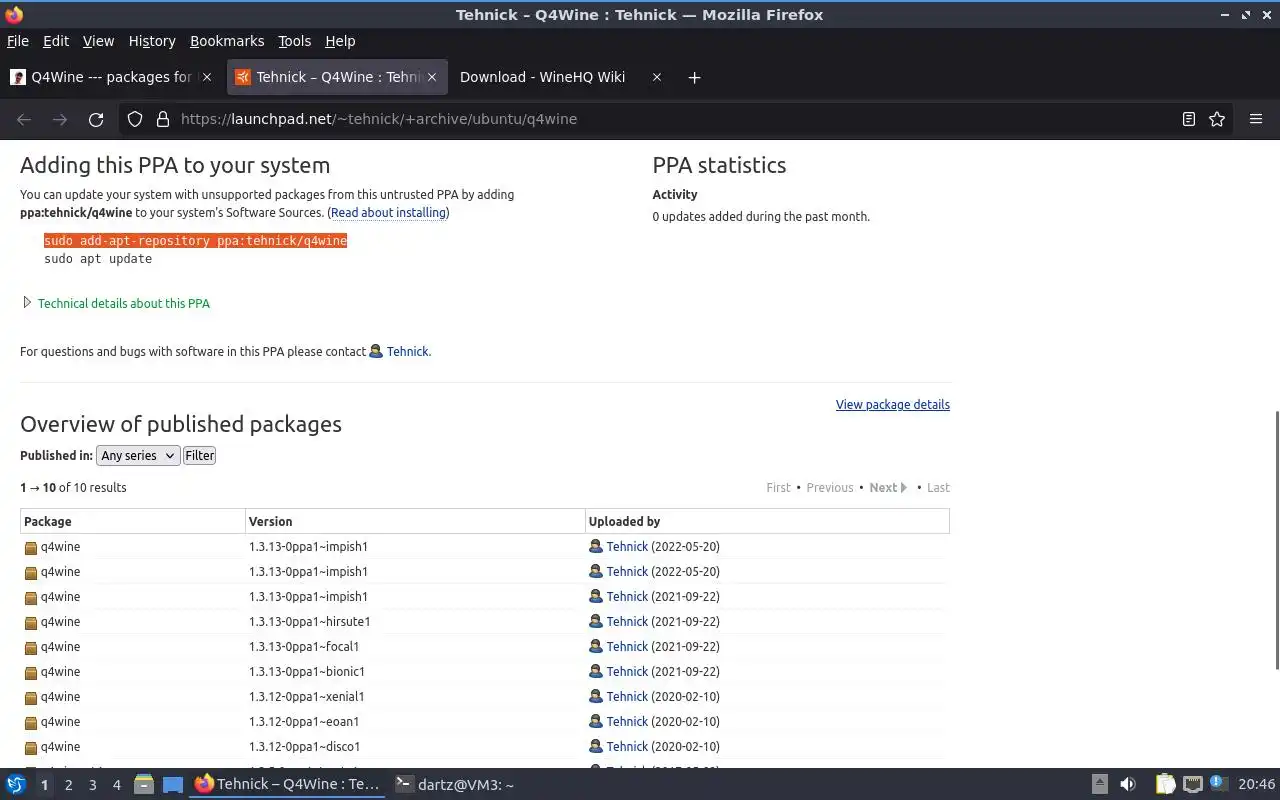Open the View menu
The width and height of the screenshot is (1280, 800).
tap(98, 41)
